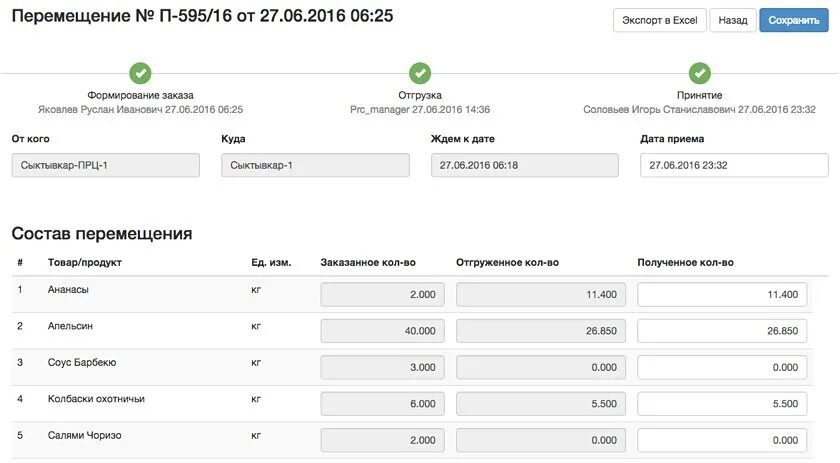Image resolution: width=840 pixels, height=463 pixels.
Task: Click the Товар/продукт column header
Action: tap(85, 263)
